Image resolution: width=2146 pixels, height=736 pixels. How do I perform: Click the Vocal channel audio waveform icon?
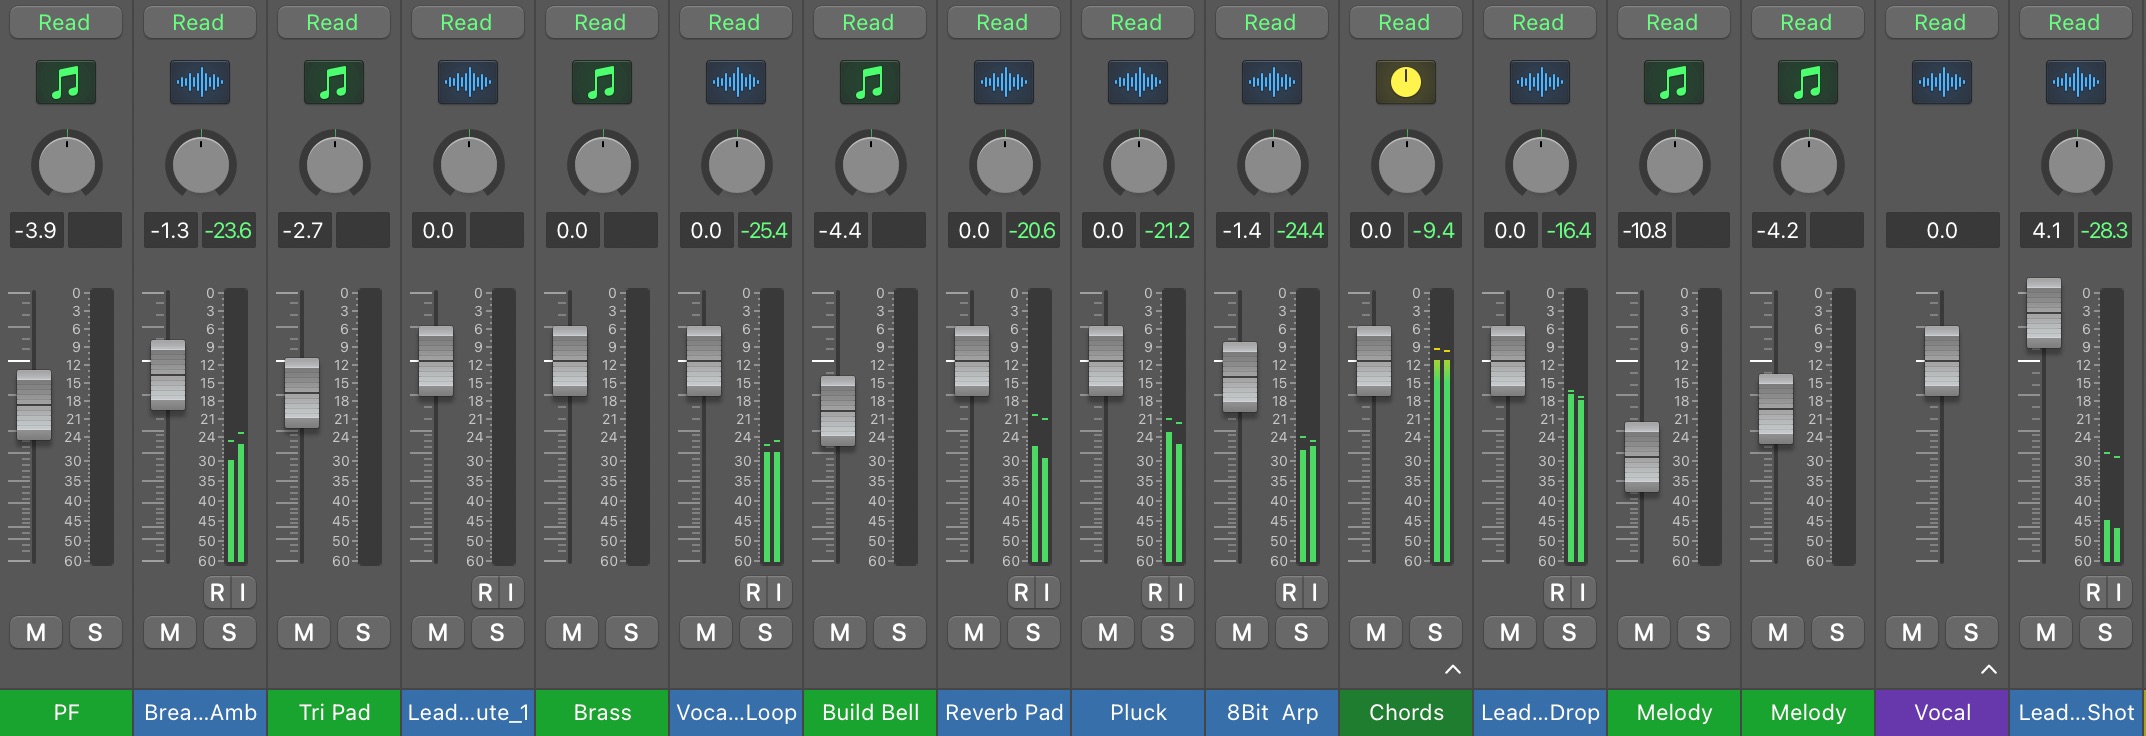coord(1942,82)
